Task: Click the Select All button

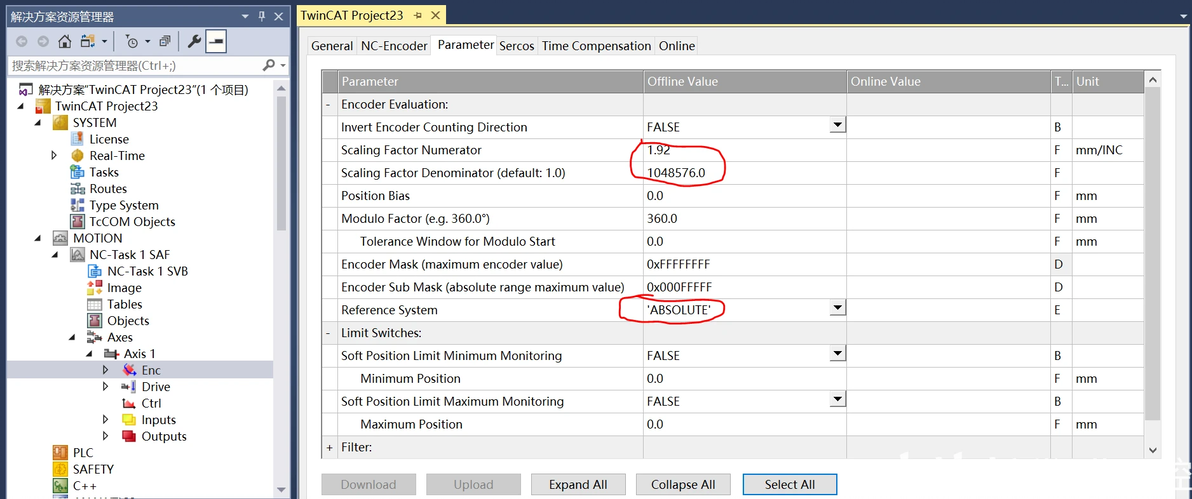Action: (789, 484)
